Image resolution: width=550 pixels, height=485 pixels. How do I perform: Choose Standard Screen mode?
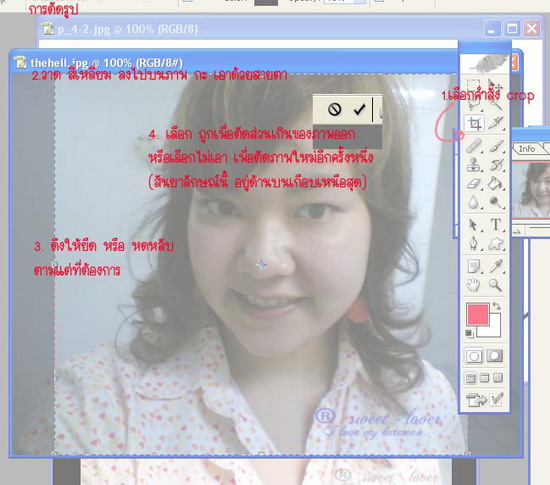coord(470,378)
